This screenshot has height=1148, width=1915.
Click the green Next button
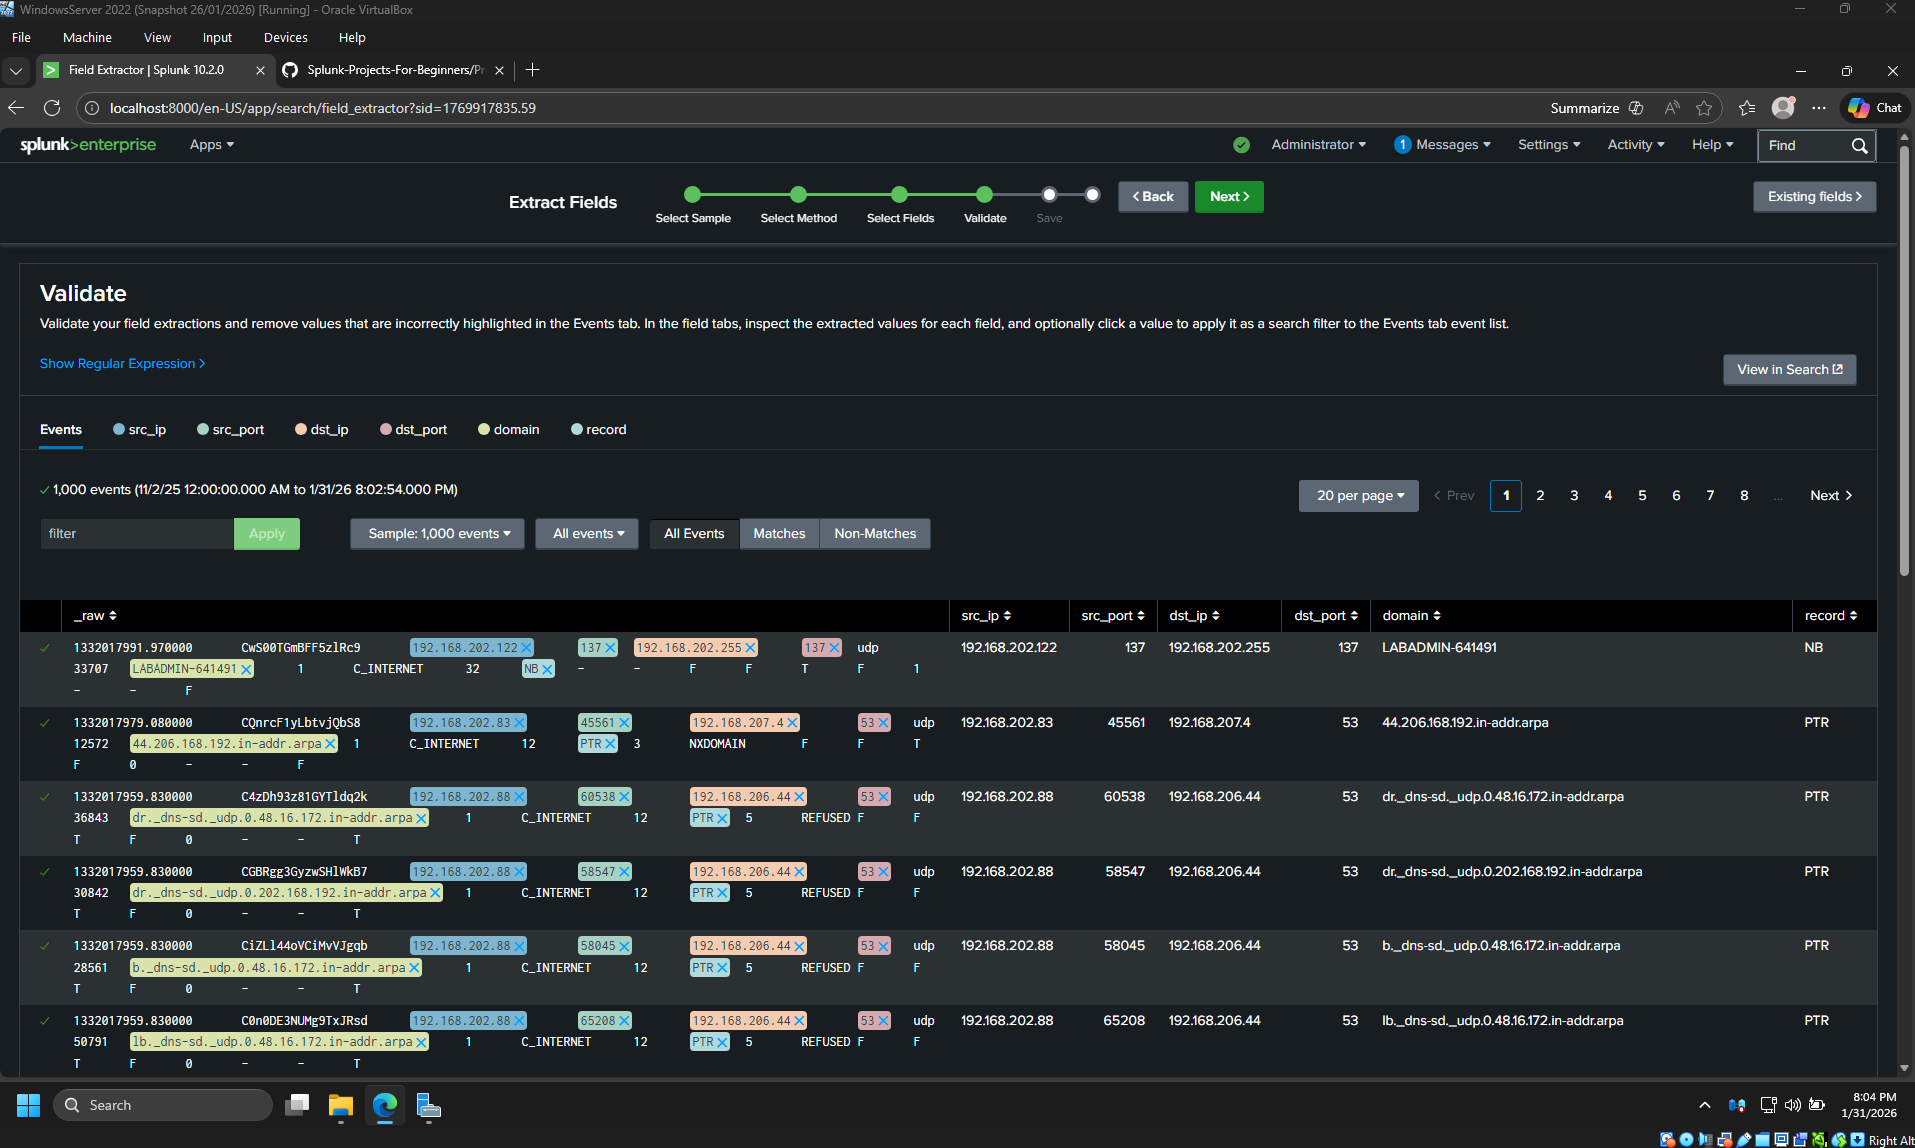click(x=1228, y=197)
